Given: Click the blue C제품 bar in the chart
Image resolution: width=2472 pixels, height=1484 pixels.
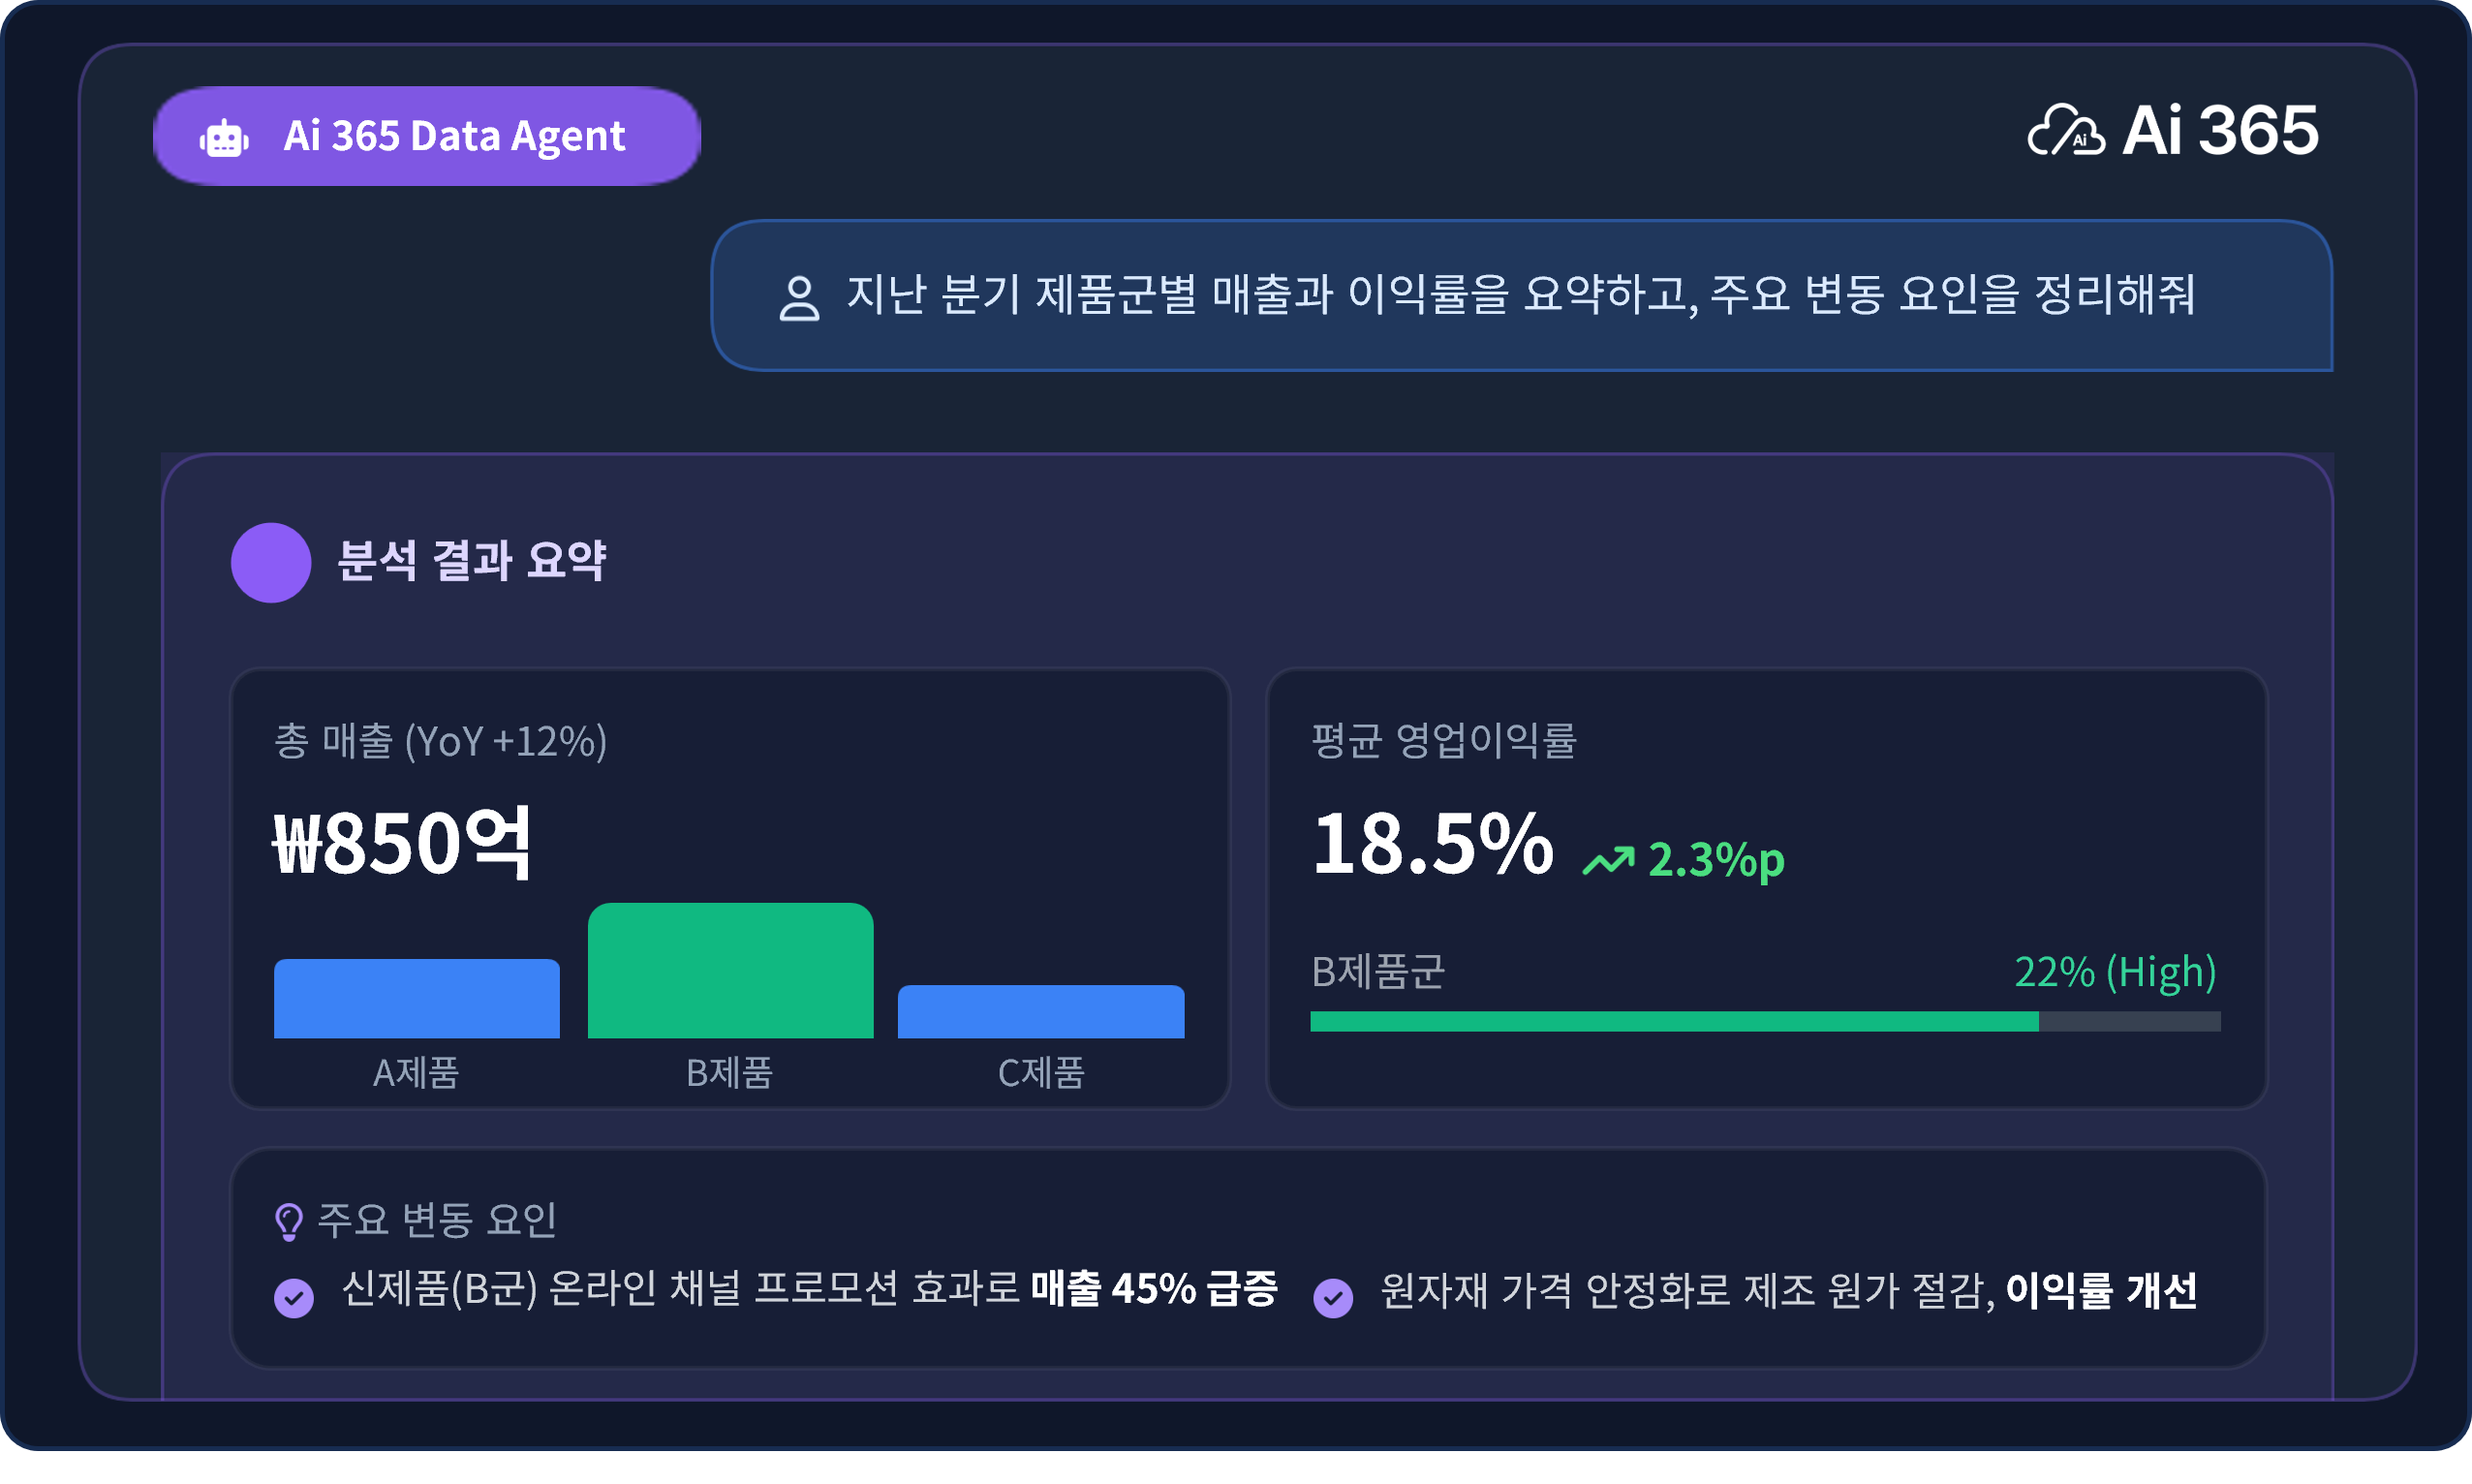Looking at the screenshot, I should [x=1041, y=1011].
